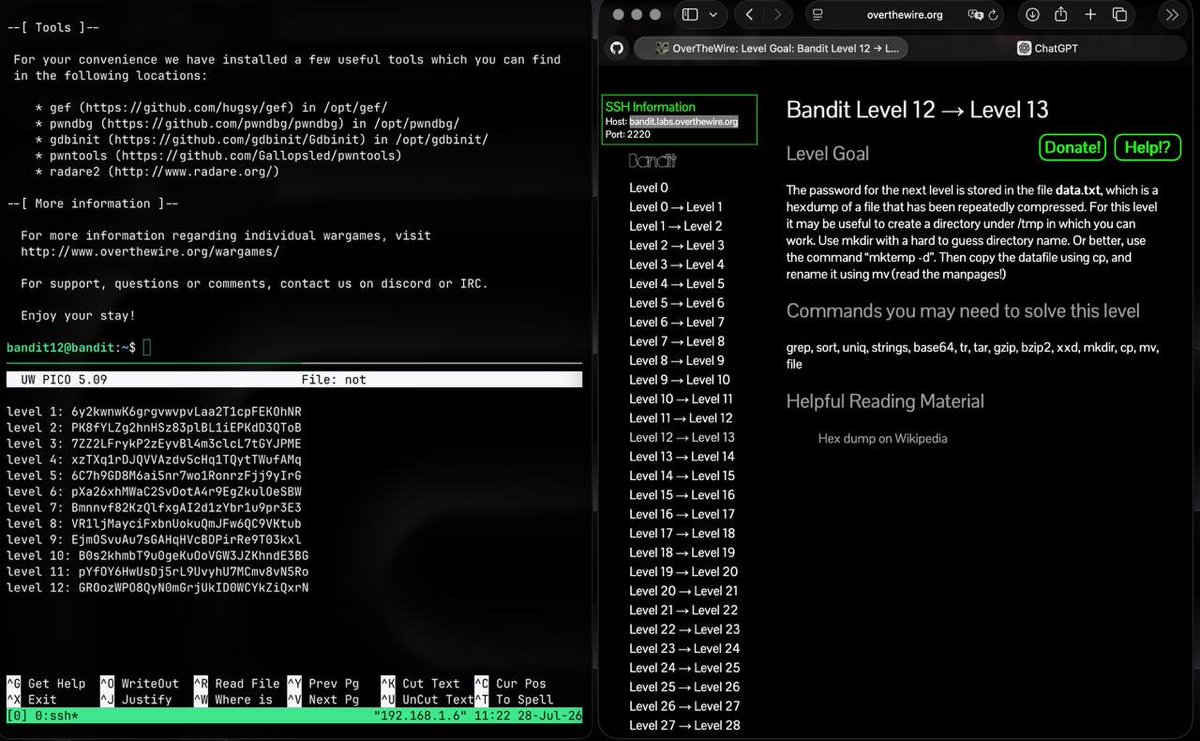
Task: Click the level 6 password line in pico
Action: (154, 491)
